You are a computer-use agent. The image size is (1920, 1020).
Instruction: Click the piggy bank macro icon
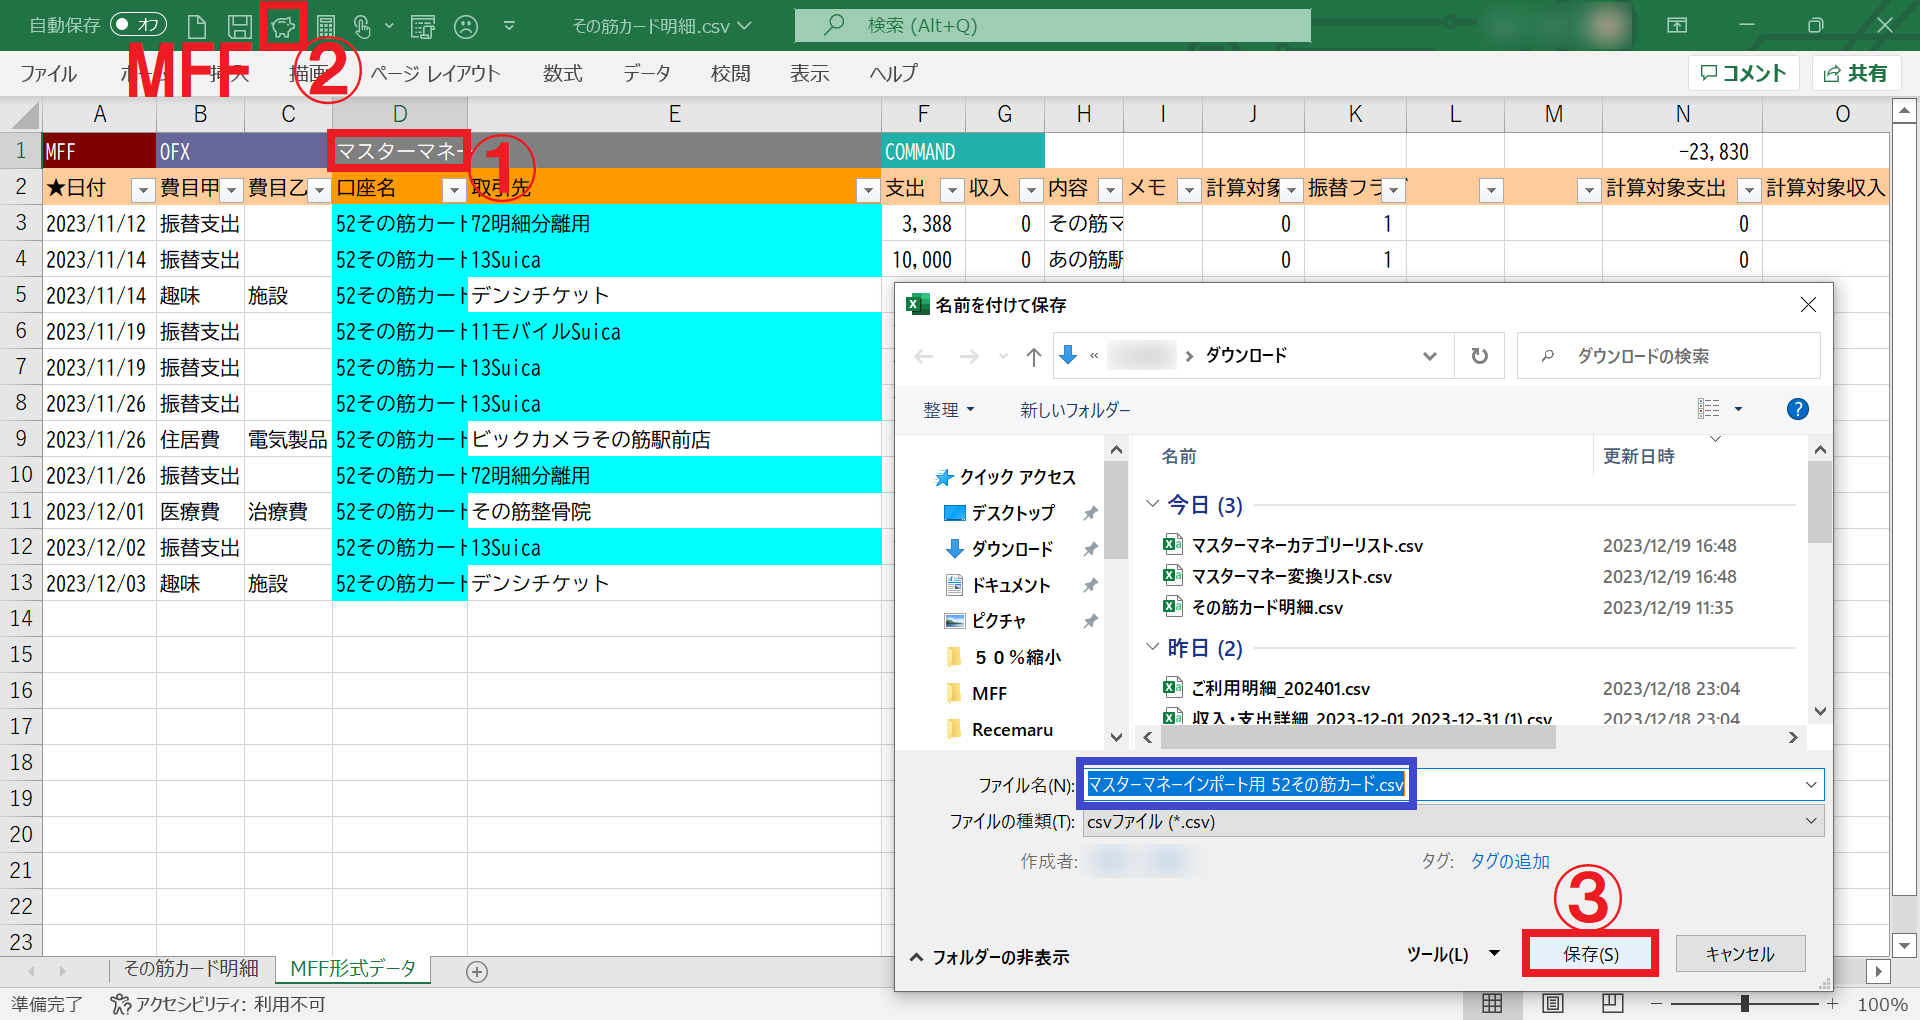(283, 26)
